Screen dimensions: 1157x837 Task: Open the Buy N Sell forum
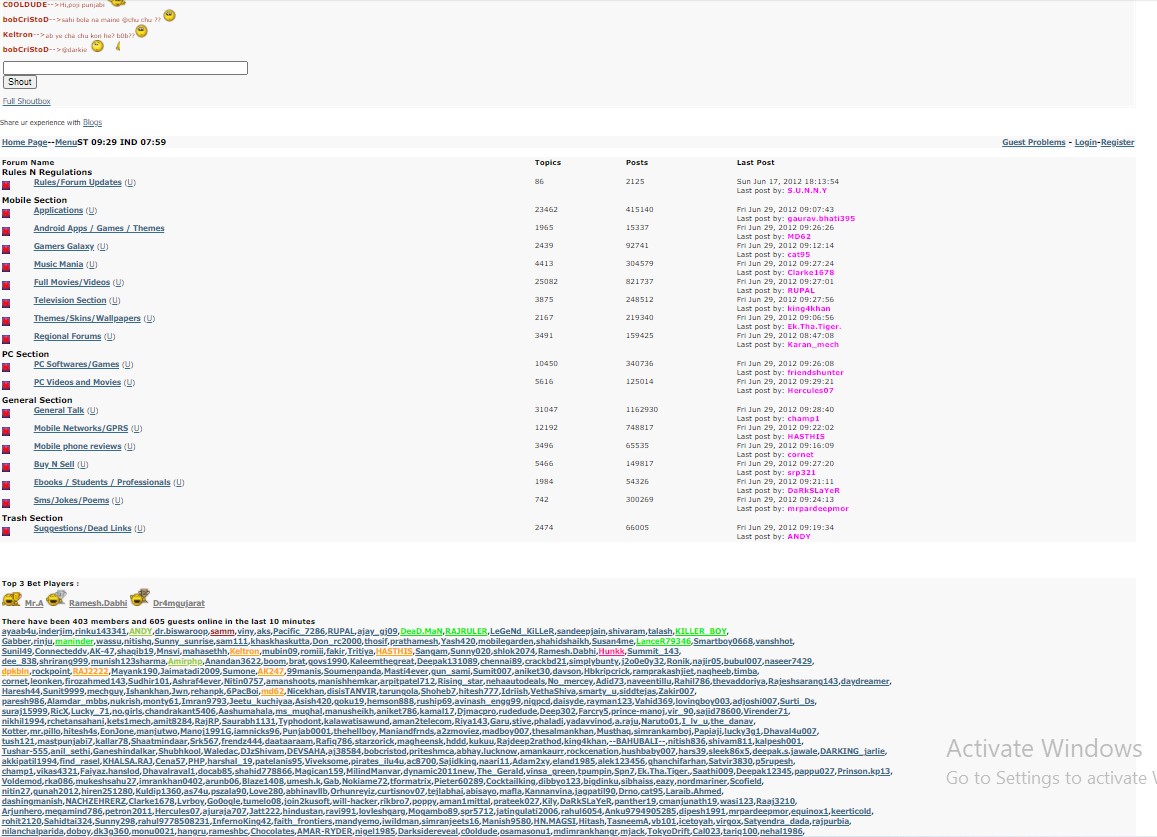(54, 464)
